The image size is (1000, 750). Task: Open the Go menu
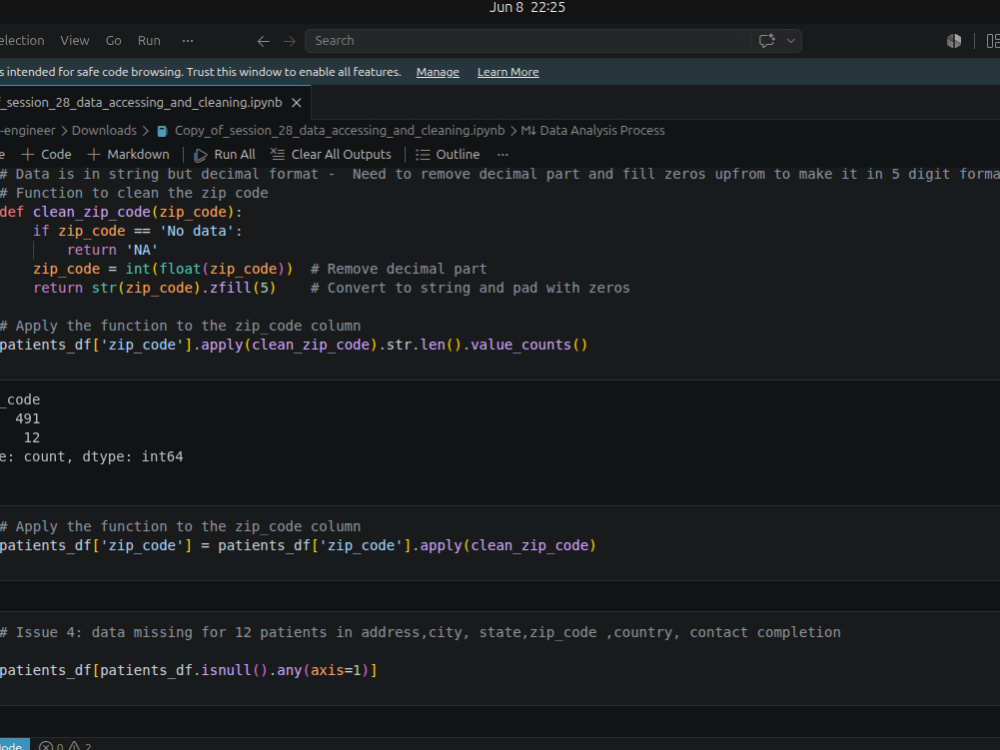(x=114, y=41)
